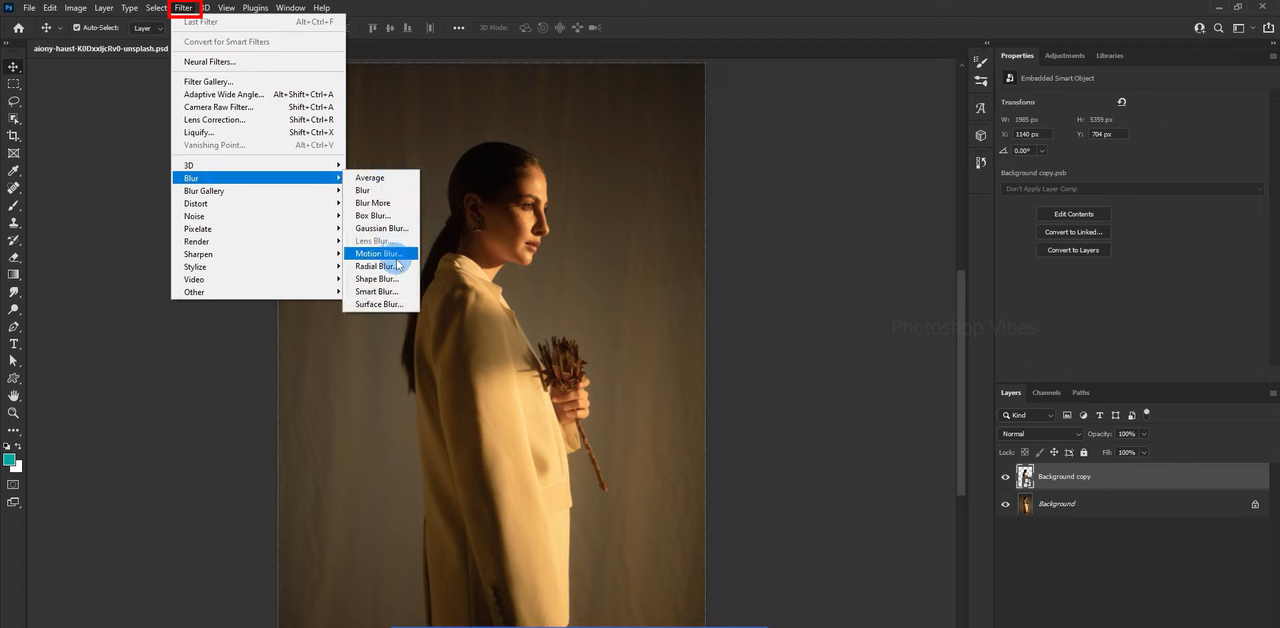Reset transform icon in Properties panel

pos(1121,102)
